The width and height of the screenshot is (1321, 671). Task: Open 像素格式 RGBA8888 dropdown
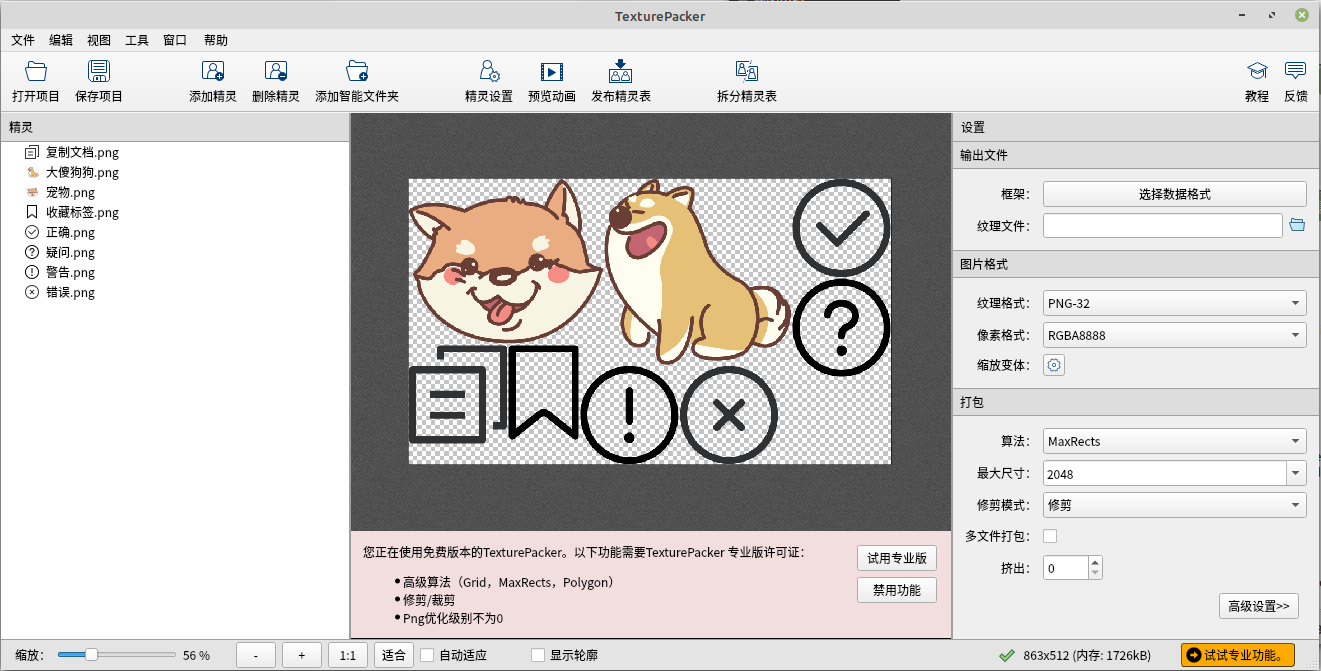1174,335
